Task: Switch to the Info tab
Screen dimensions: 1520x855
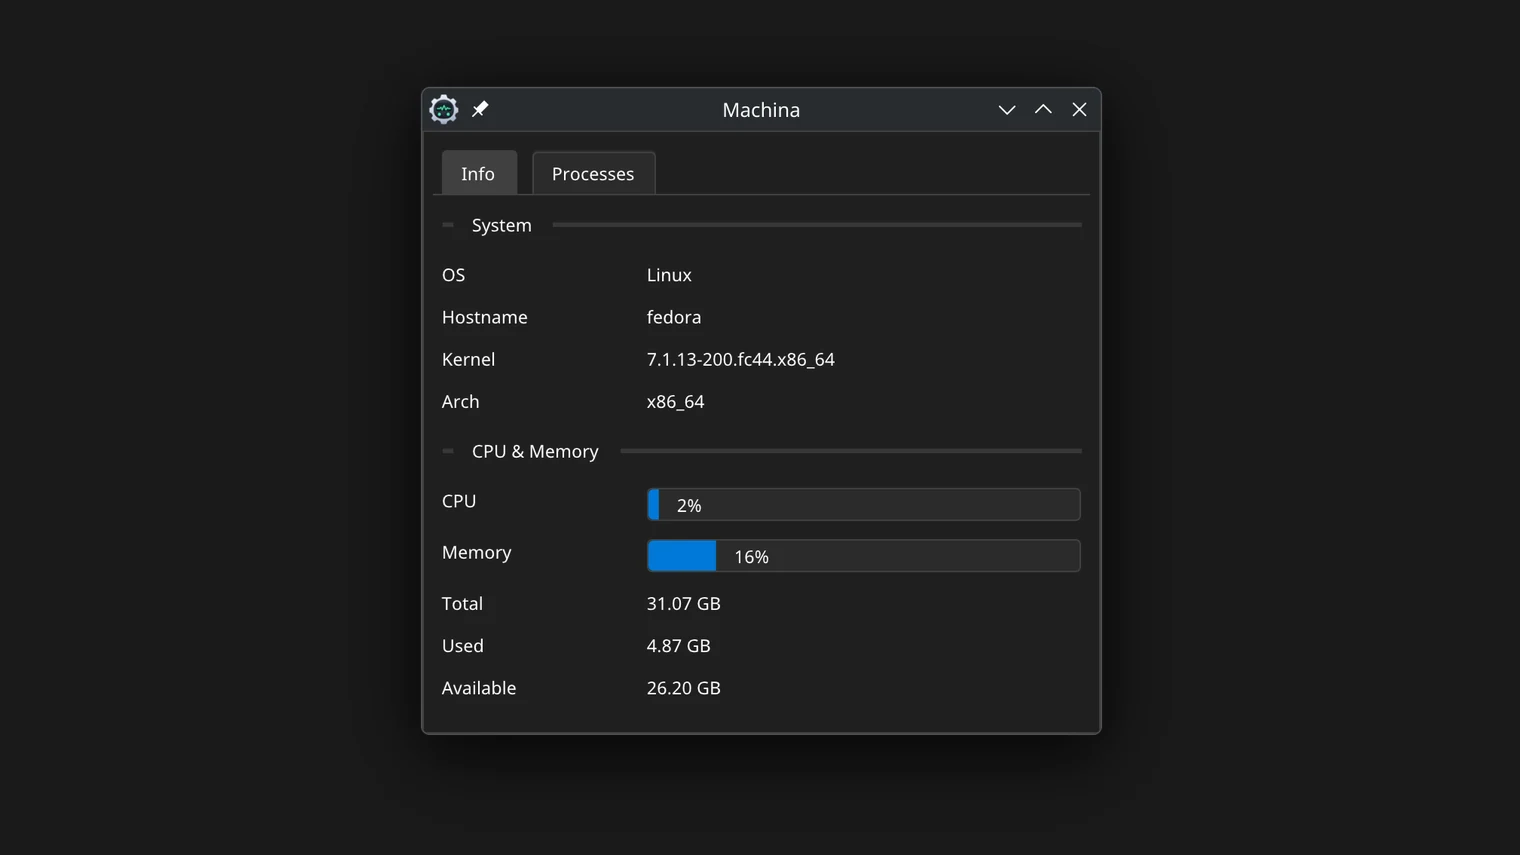Action: click(479, 173)
